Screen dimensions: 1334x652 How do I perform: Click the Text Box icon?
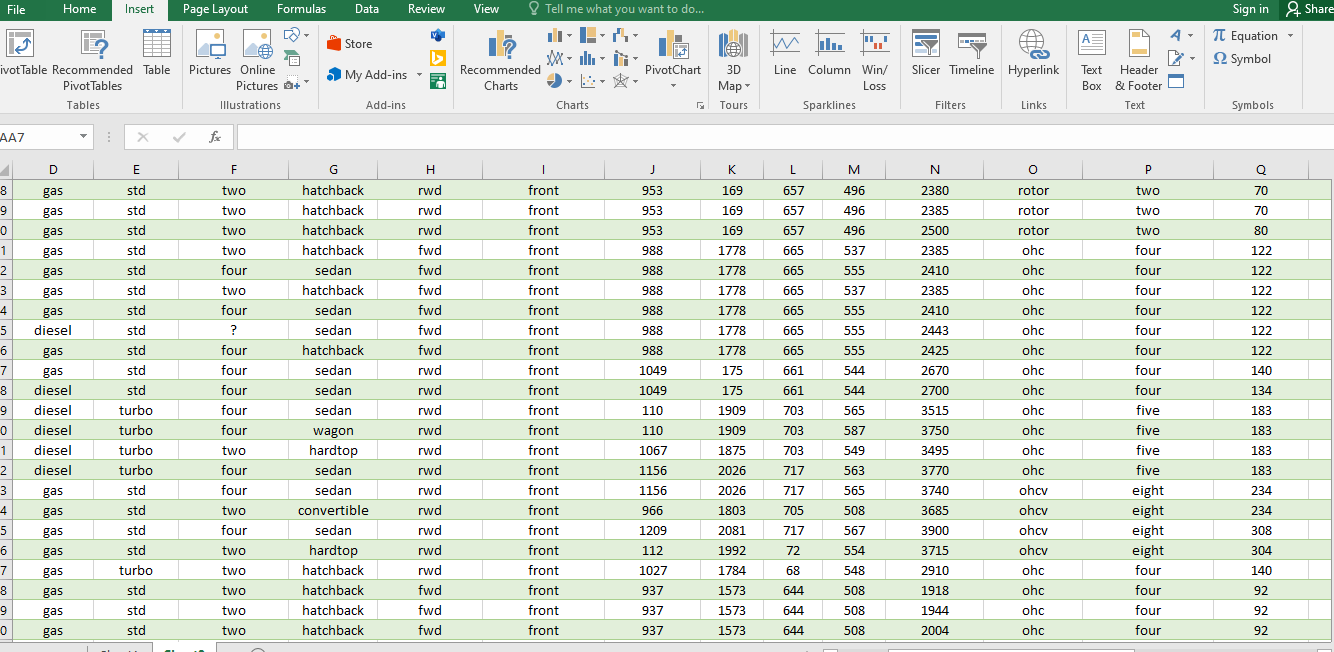pyautogui.click(x=1091, y=60)
